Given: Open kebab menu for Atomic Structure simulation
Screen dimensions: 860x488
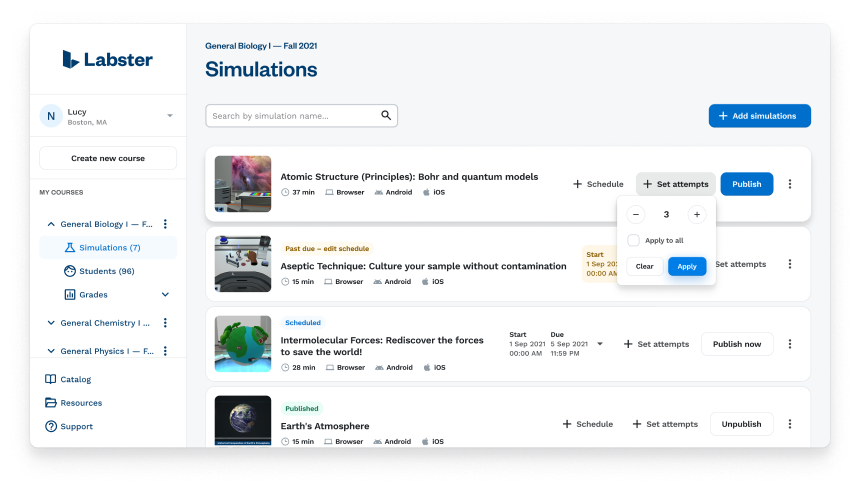Looking at the screenshot, I should 789,184.
